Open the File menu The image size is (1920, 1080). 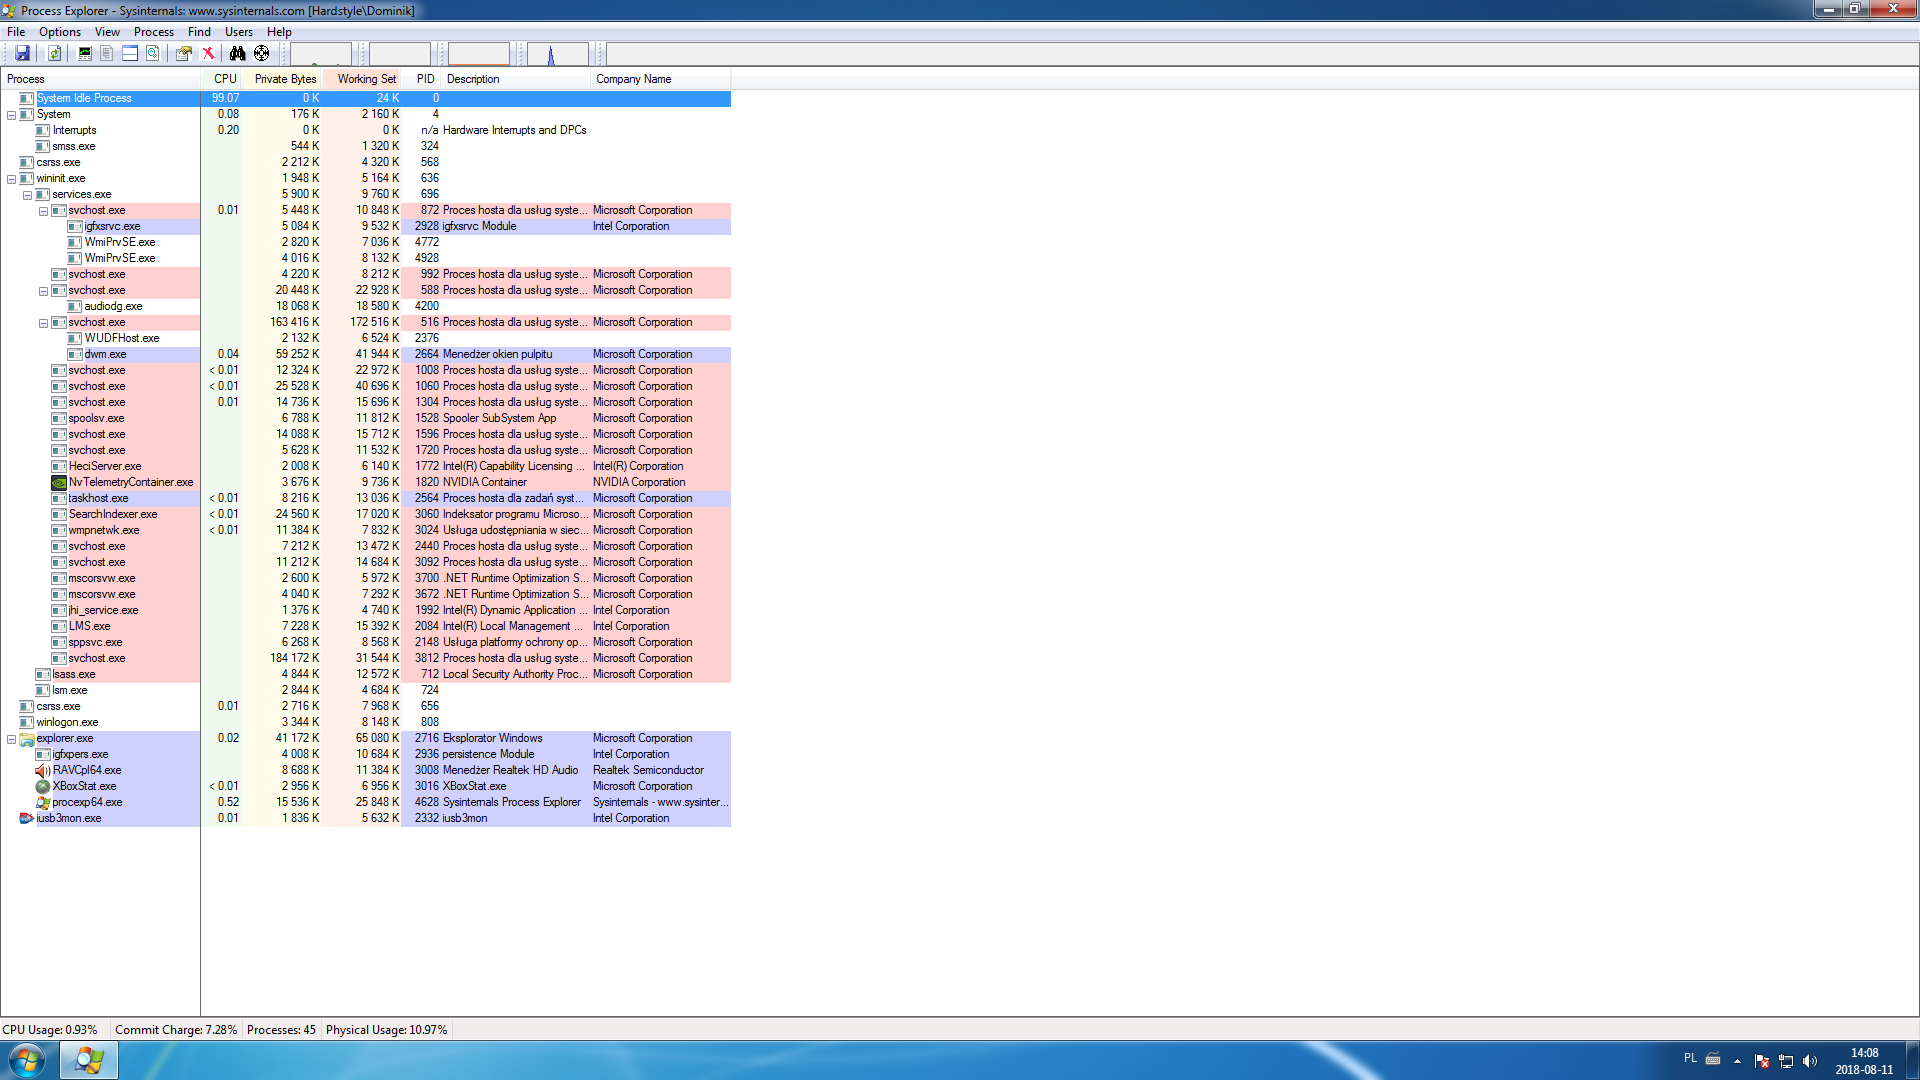tap(16, 32)
